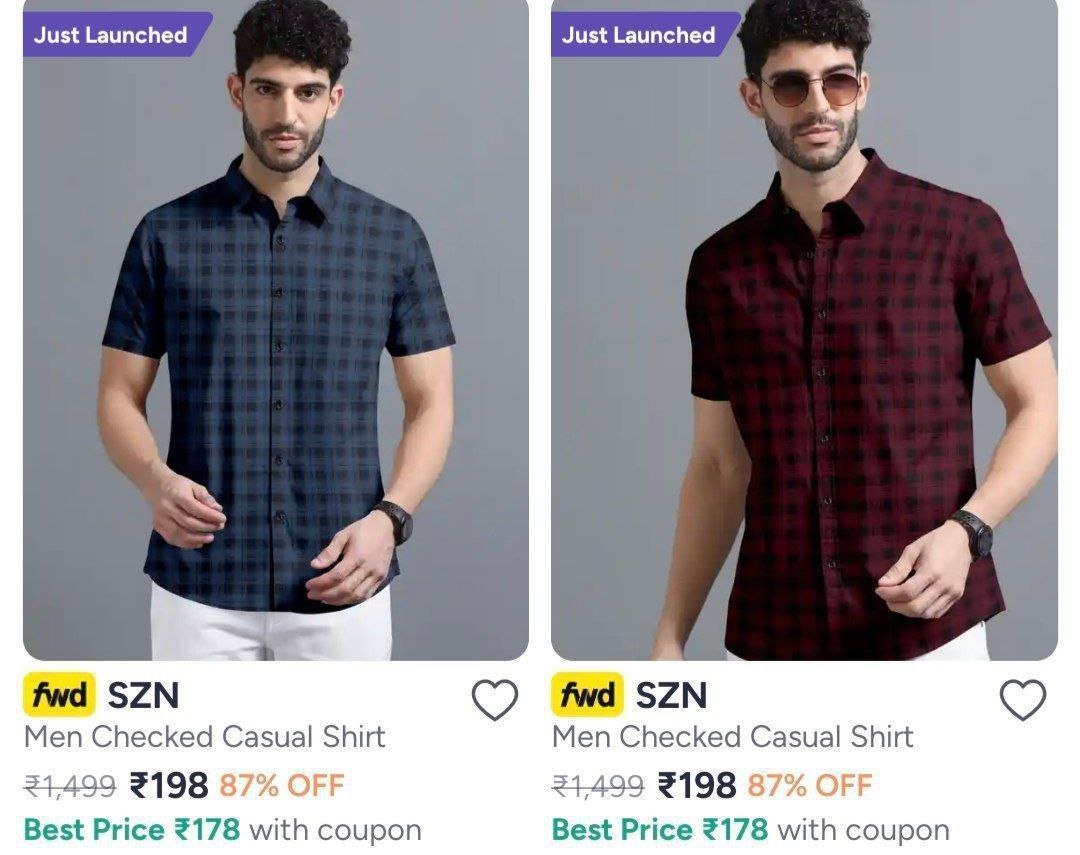Open SZN brand name under blue shirt
1080x855 pixels.
tap(143, 695)
